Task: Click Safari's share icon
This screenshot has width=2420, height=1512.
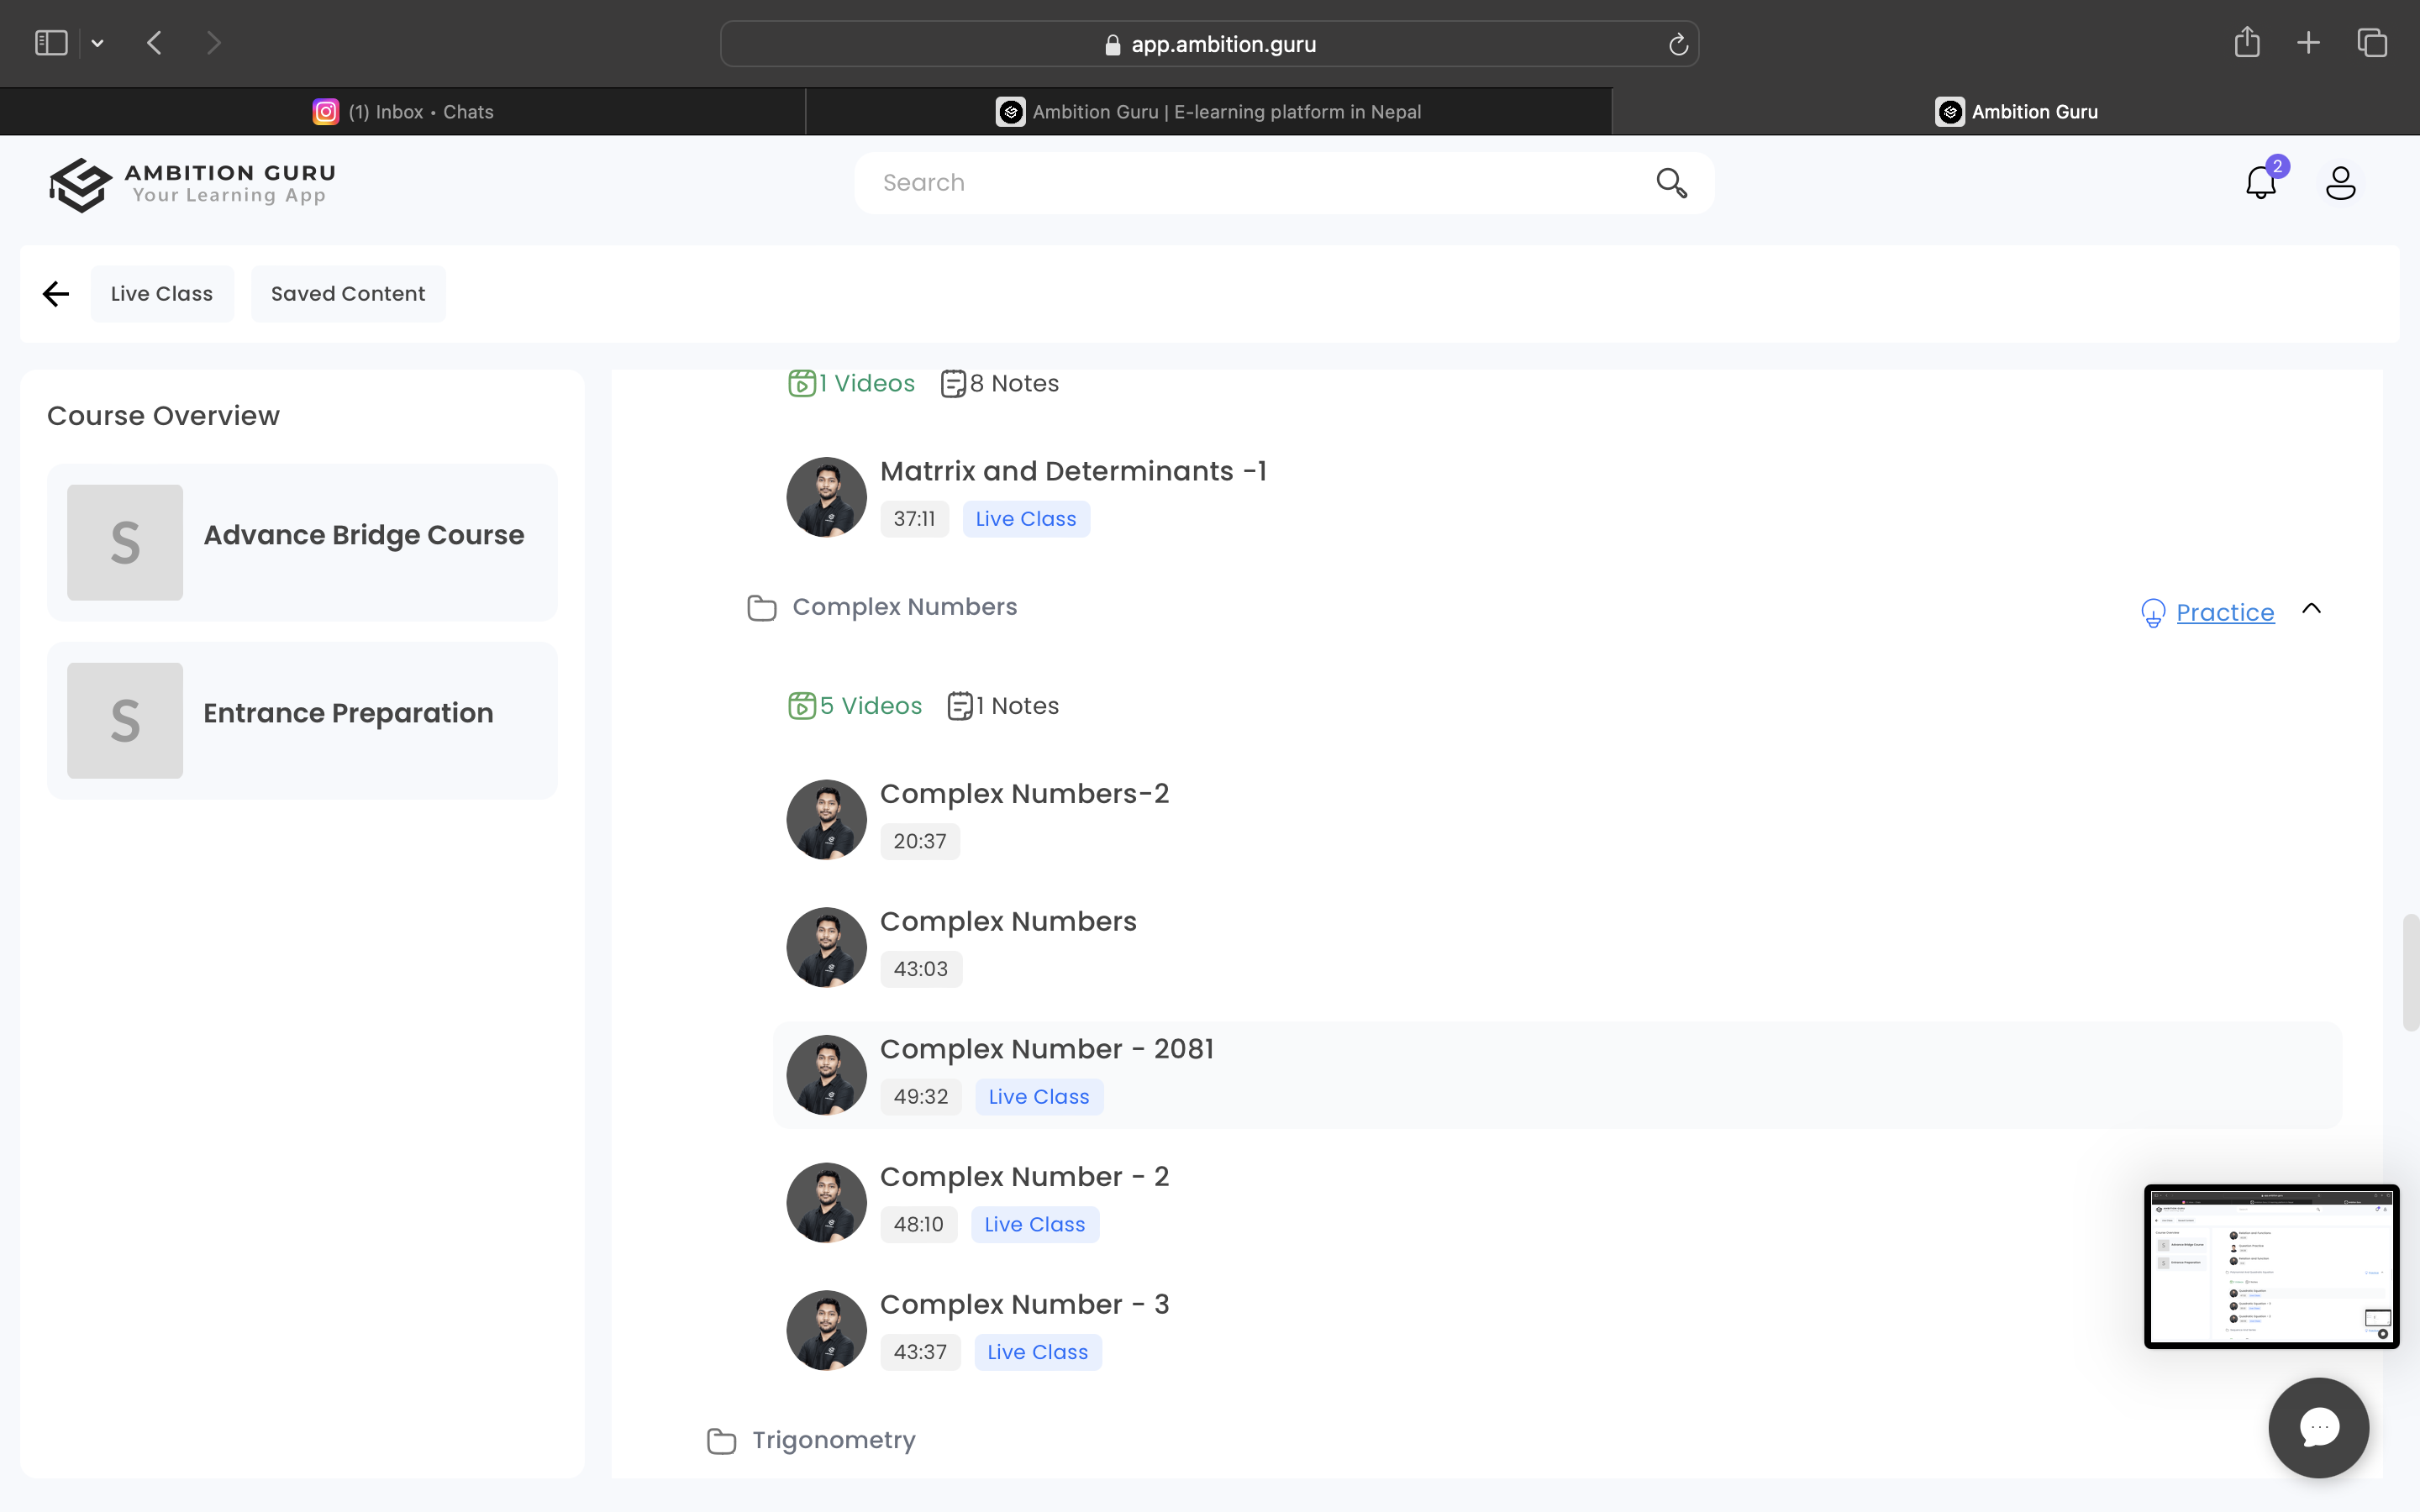Action: pos(2247,43)
